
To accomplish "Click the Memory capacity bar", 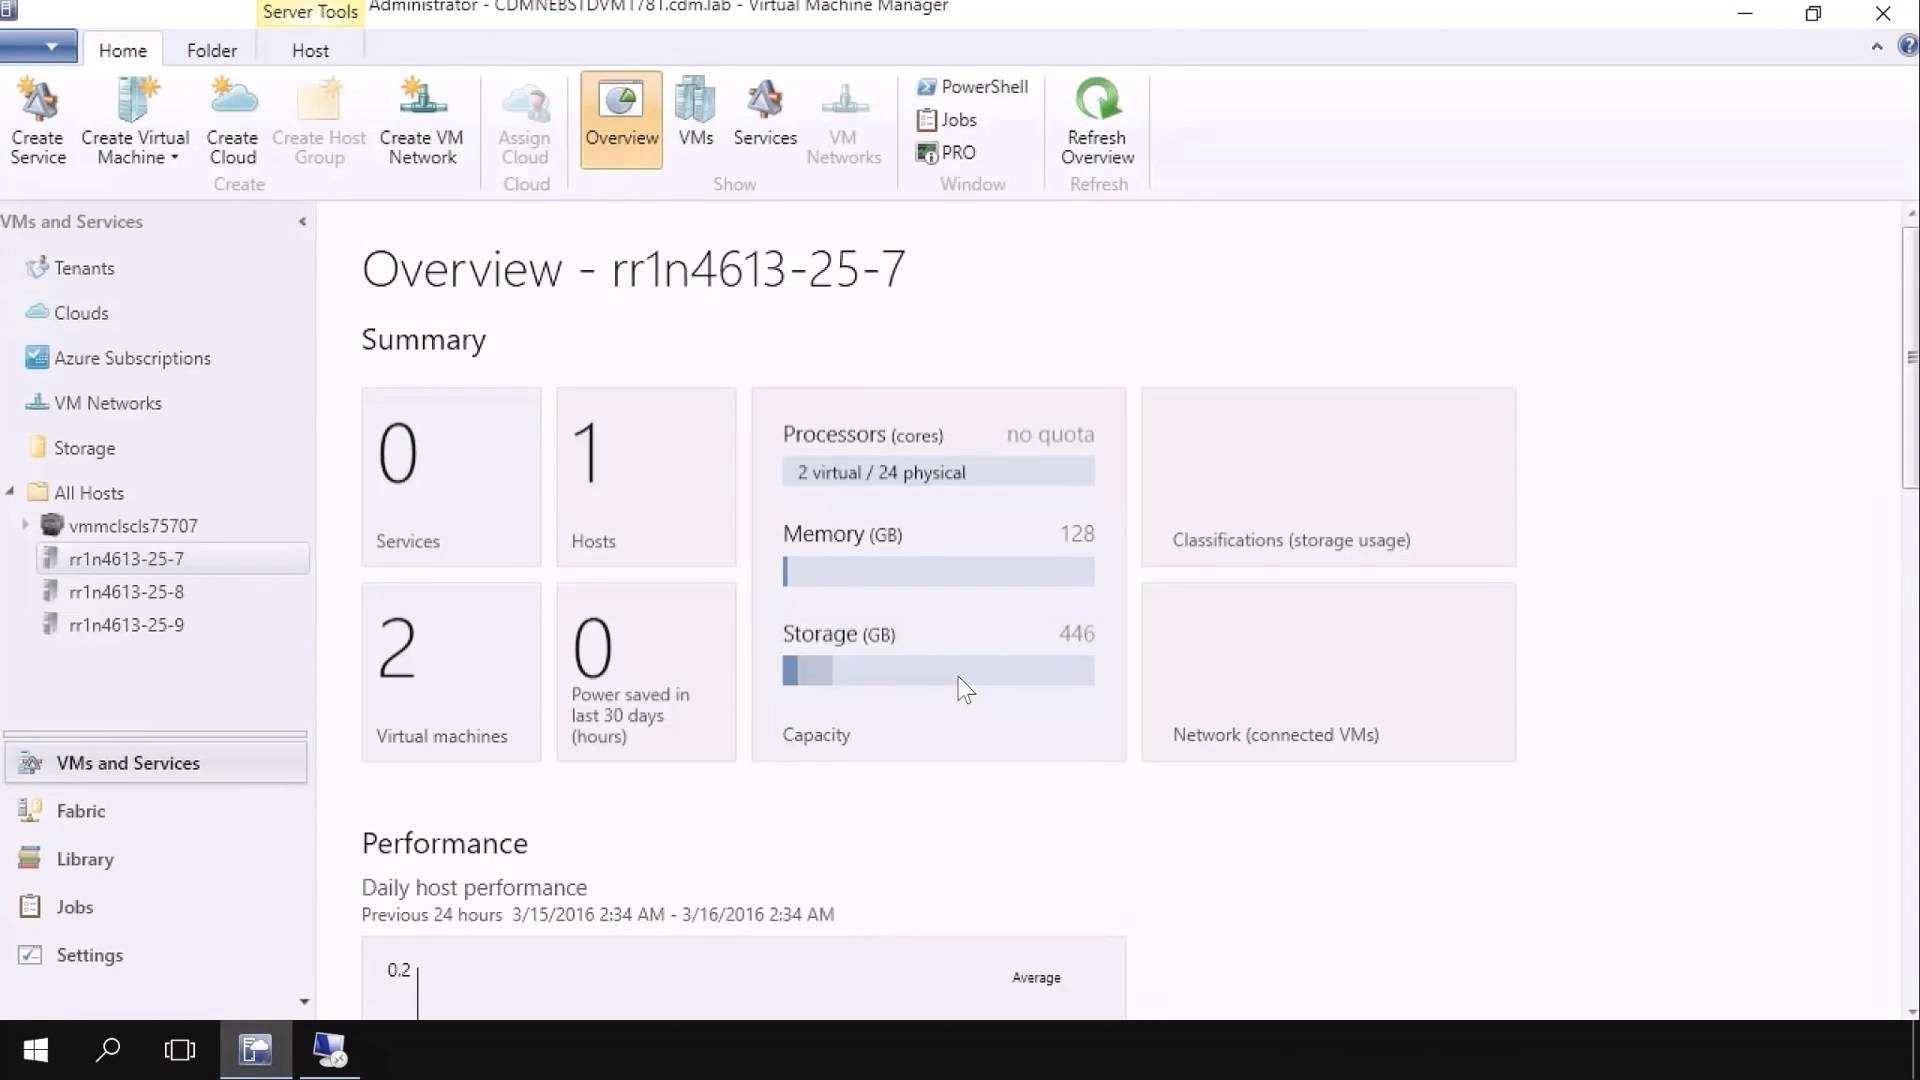I will (938, 572).
